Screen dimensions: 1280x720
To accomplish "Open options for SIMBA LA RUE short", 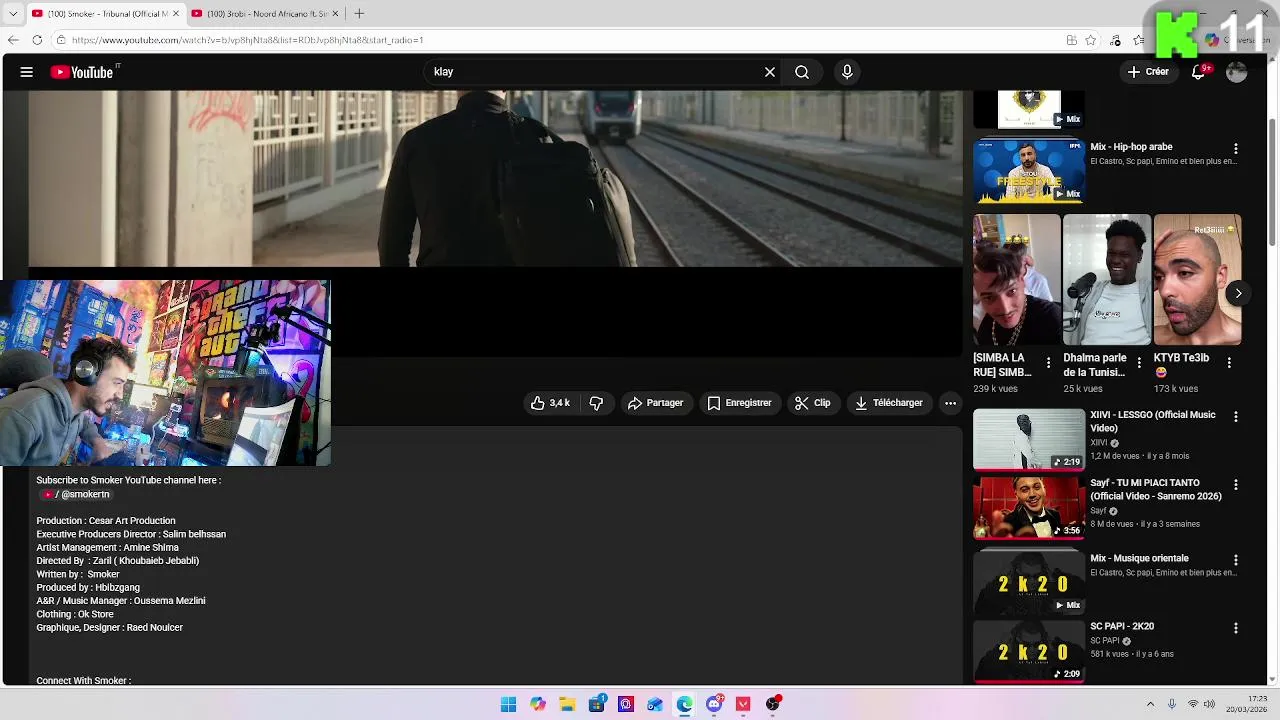I will 1048,363.
